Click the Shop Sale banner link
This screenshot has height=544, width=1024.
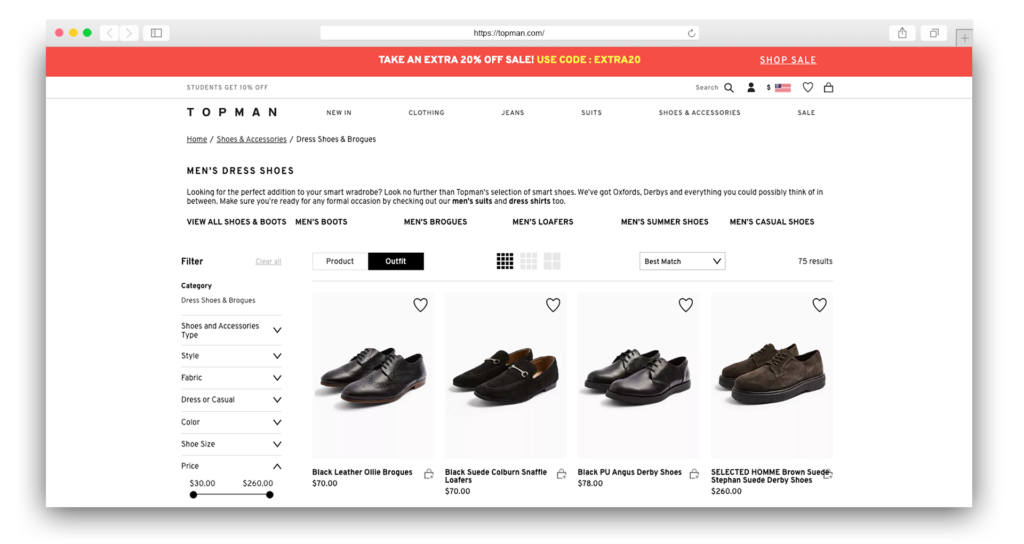[x=788, y=60]
